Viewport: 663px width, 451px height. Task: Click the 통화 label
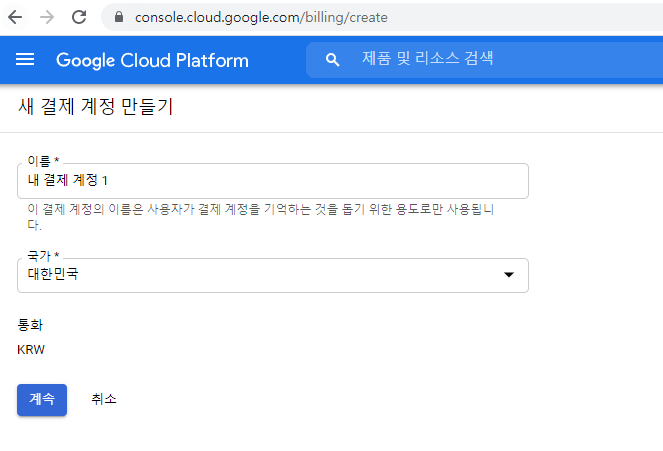pyautogui.click(x=30, y=325)
